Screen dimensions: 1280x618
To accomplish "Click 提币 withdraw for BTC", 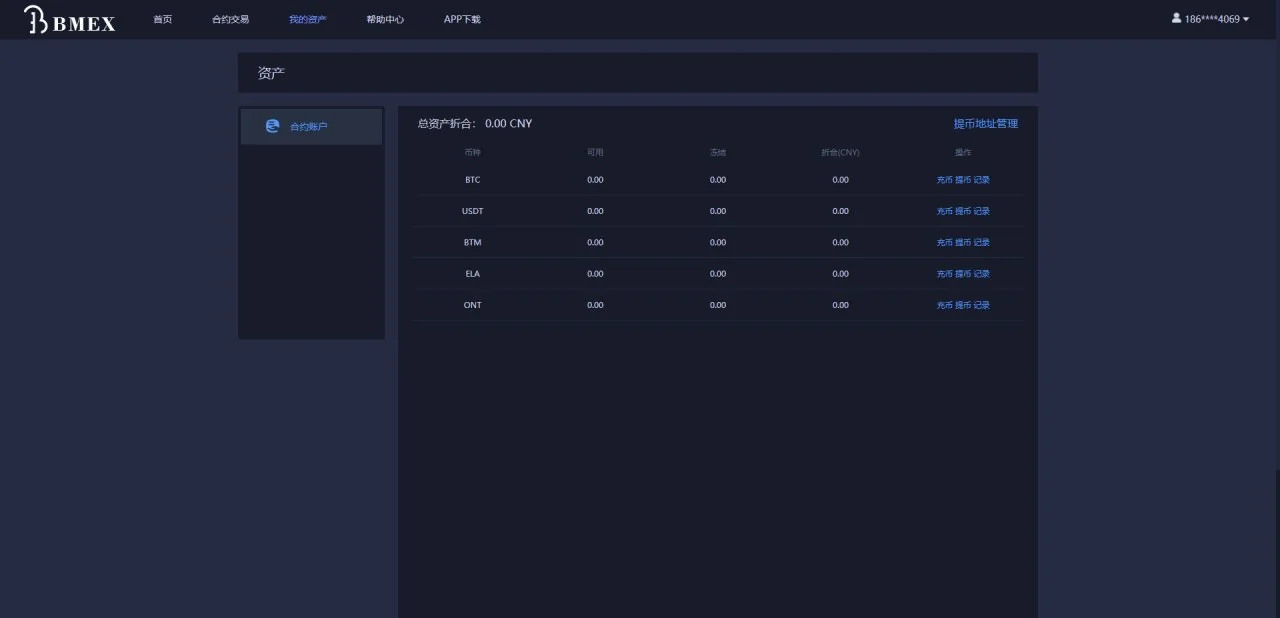I will (963, 180).
